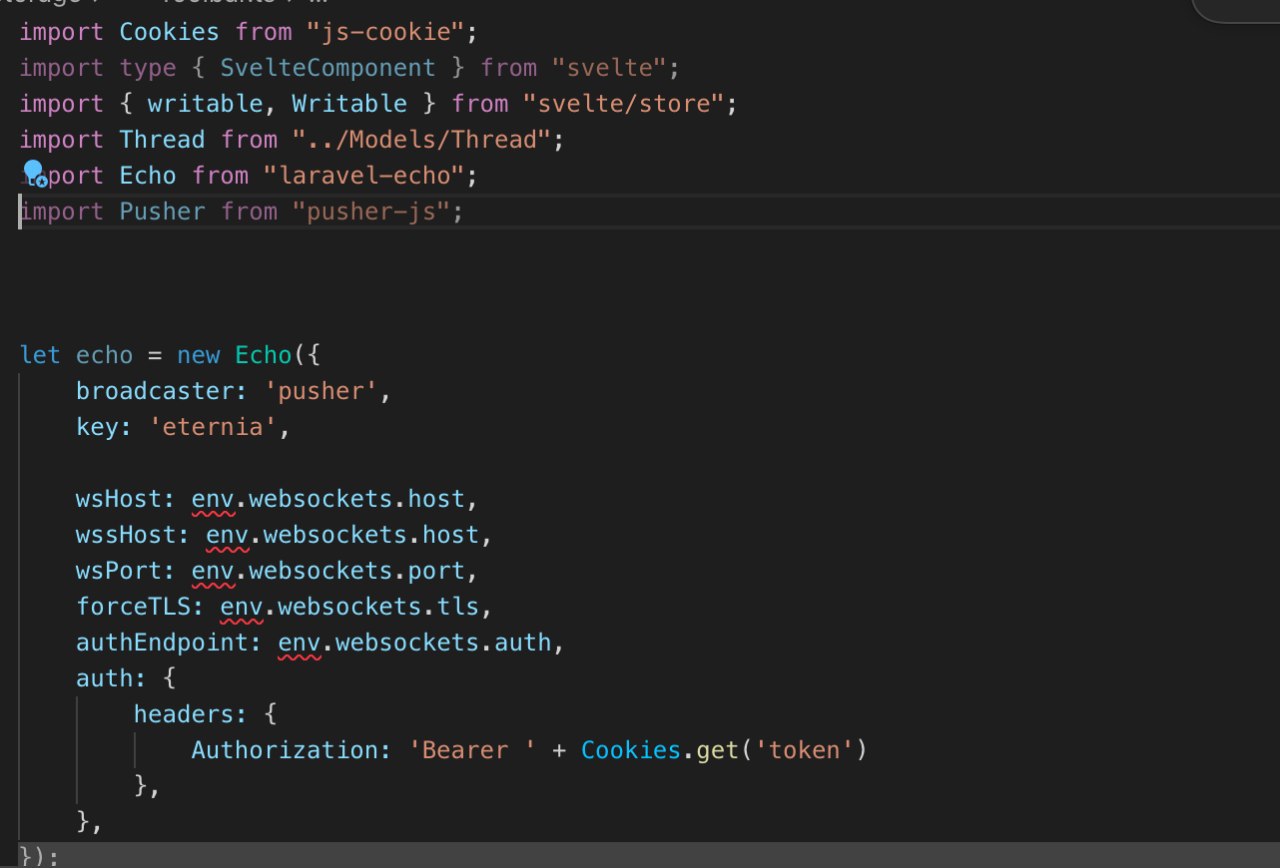
Task: Click the tls property on the forceTLS line
Action: point(458,607)
